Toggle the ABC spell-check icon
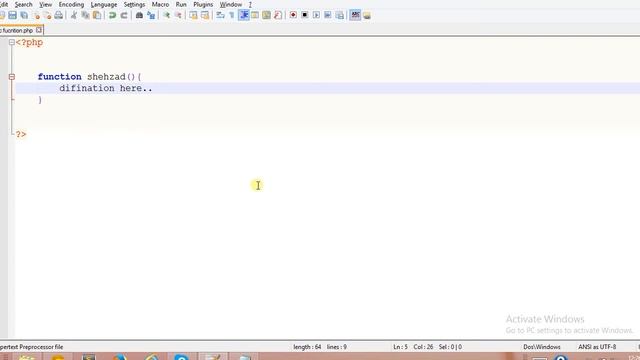This screenshot has height=360, width=640. 355,16
